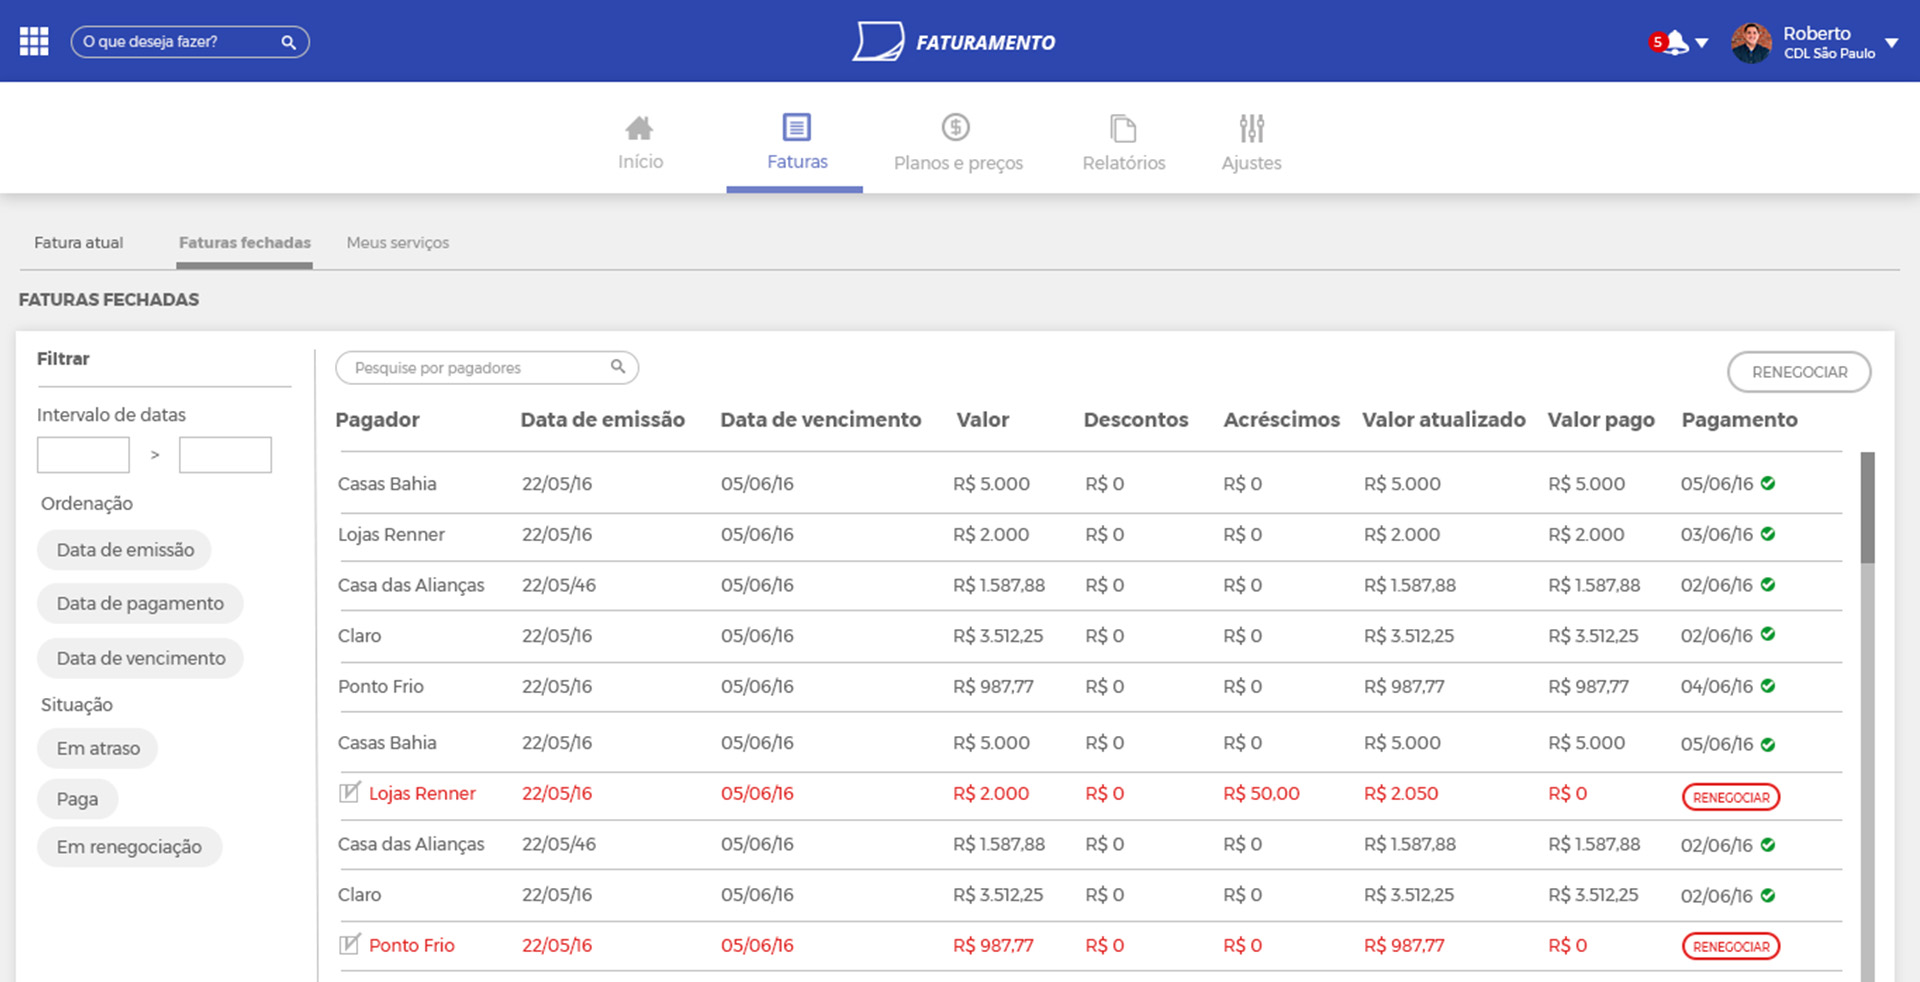Click the Valor atualizado column header
Image resolution: width=1920 pixels, height=982 pixels.
1444,420
